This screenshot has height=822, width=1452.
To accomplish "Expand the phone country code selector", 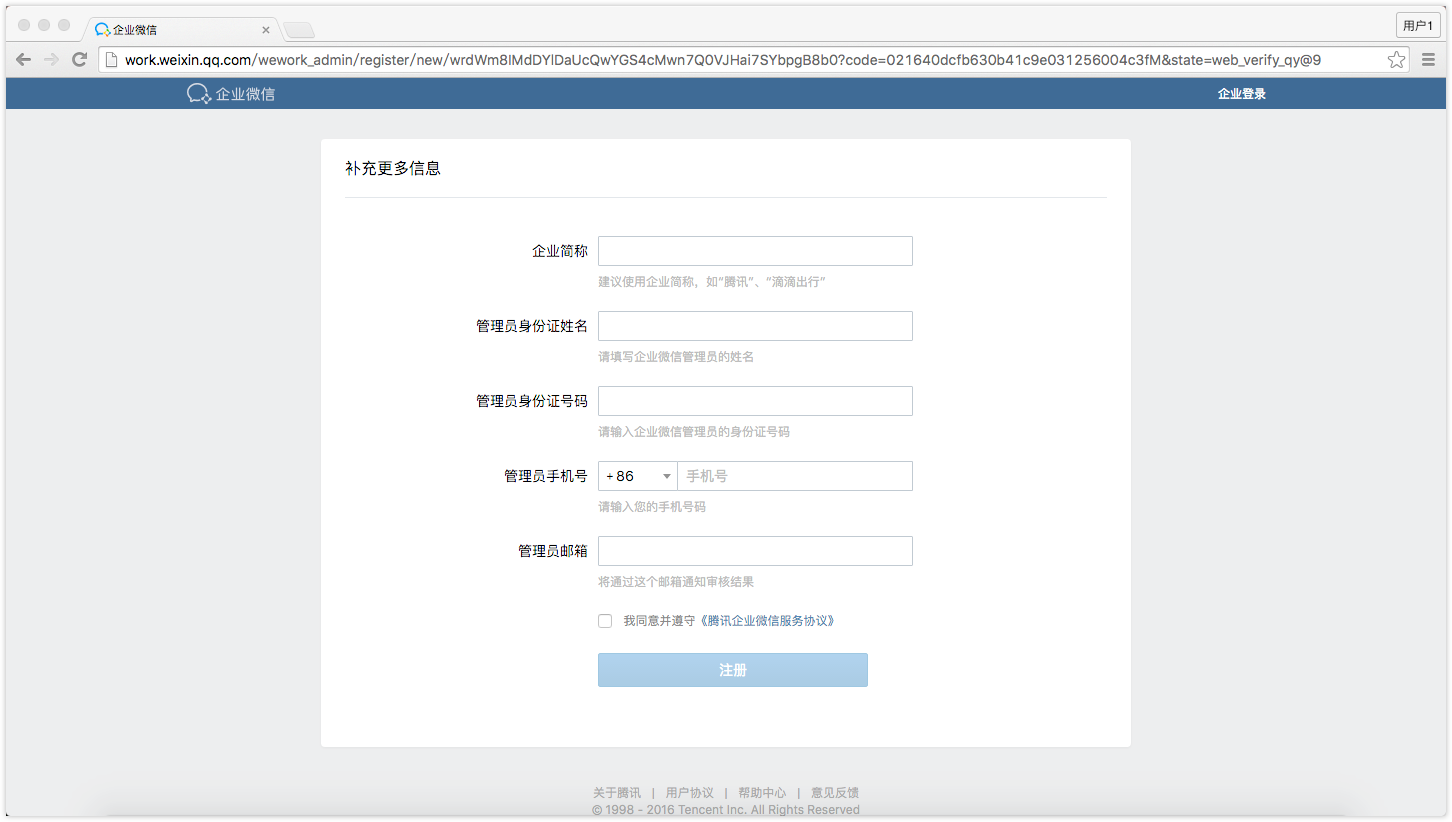I will [637, 475].
